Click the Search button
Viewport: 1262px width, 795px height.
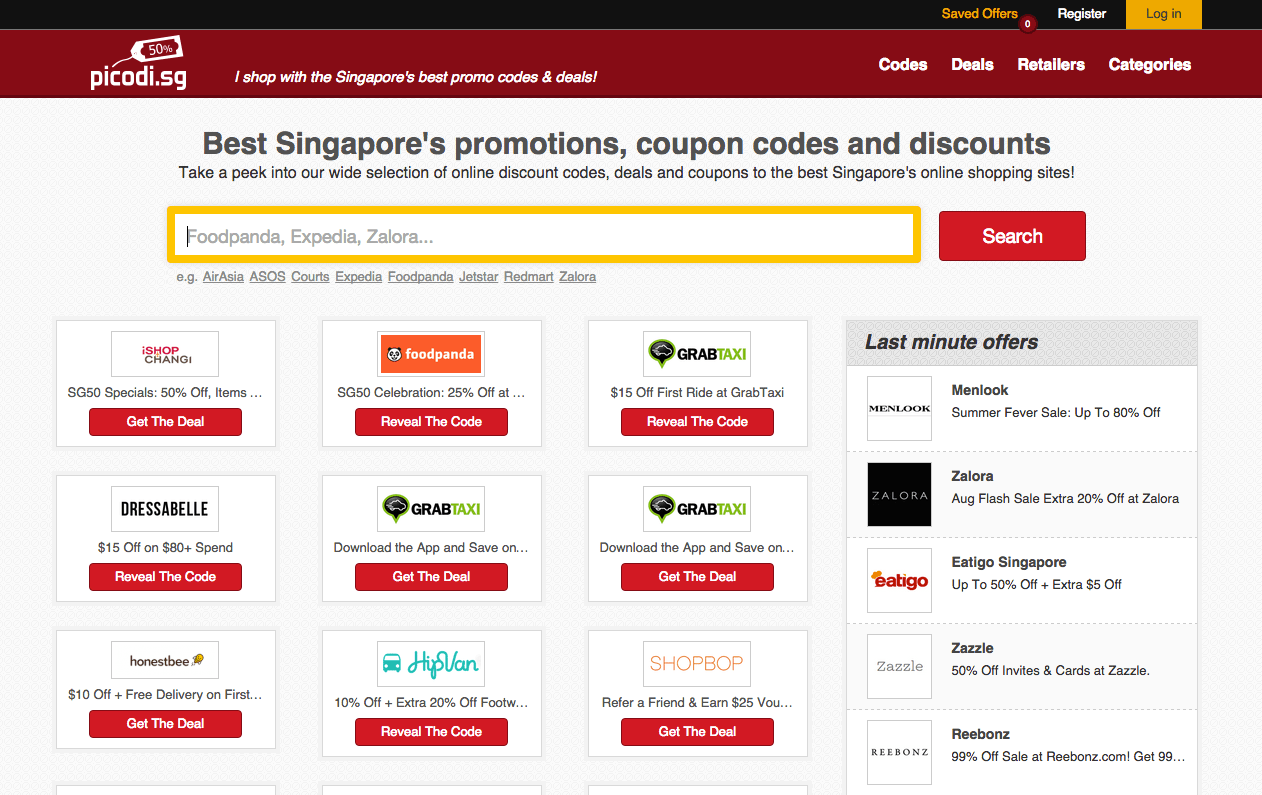point(1012,236)
